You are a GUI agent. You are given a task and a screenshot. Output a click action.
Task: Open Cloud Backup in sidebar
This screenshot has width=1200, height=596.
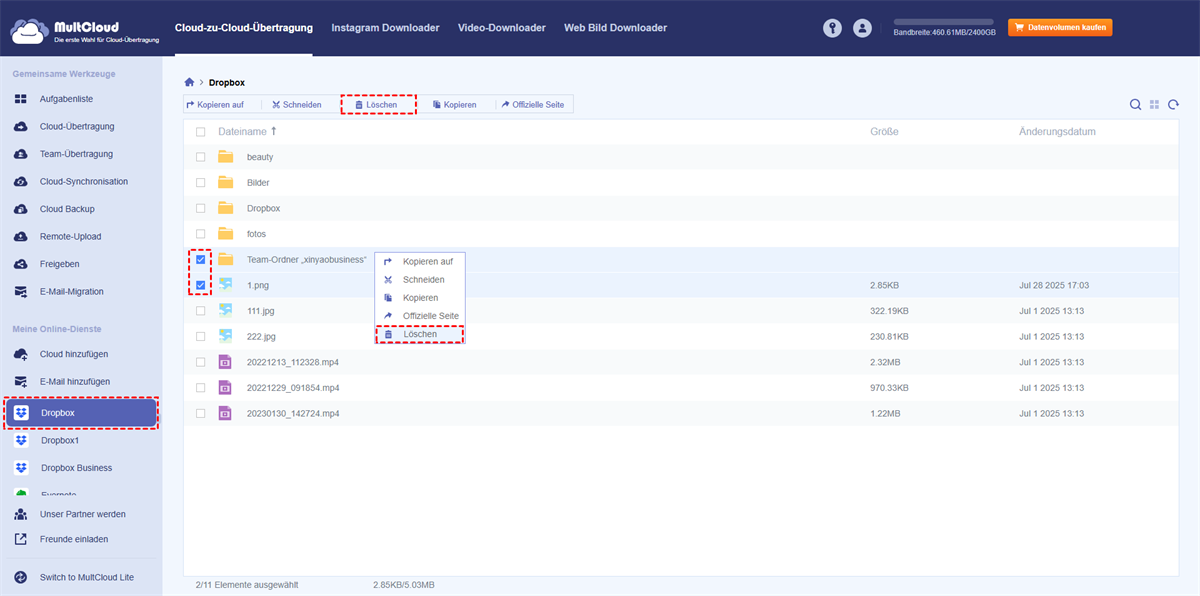67,209
